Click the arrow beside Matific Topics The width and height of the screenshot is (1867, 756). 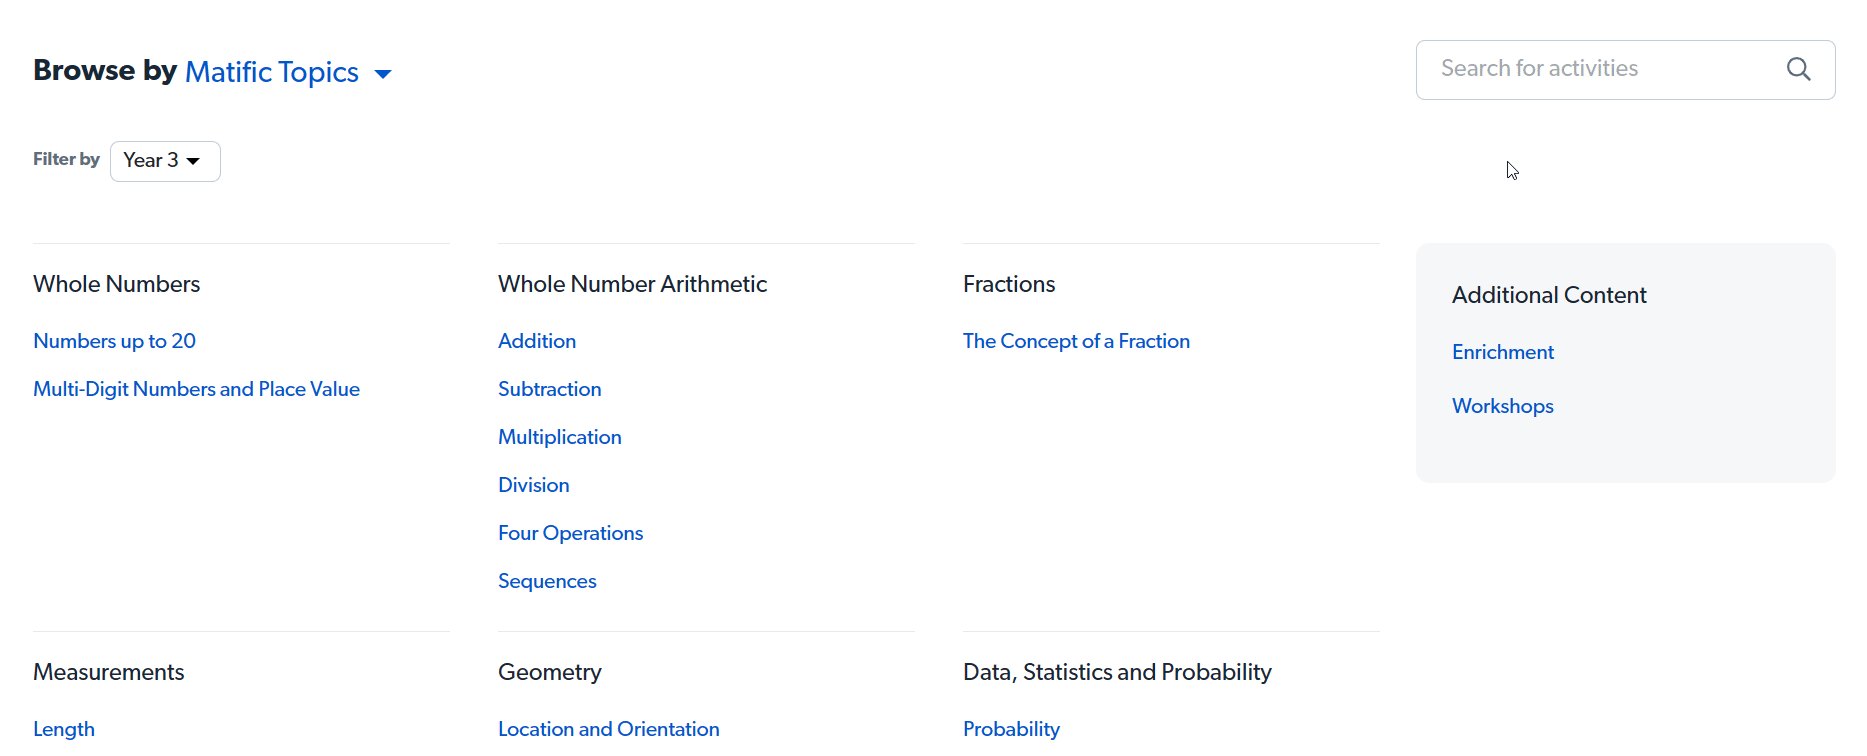pos(383,74)
